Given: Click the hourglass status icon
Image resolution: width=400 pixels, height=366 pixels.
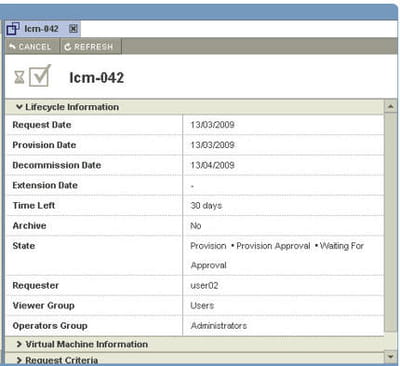Looking at the screenshot, I should tap(19, 77).
